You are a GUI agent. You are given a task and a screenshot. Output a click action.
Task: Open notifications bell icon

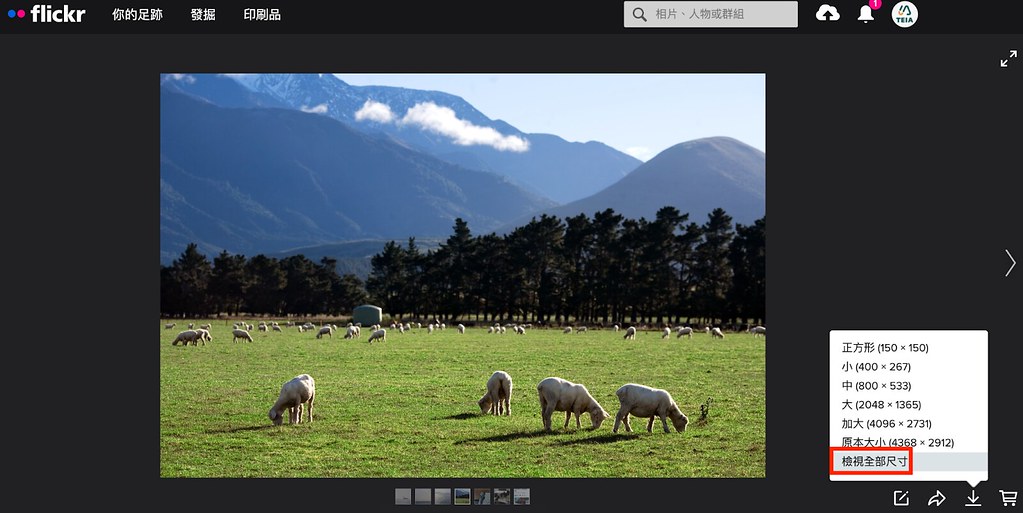coord(866,14)
